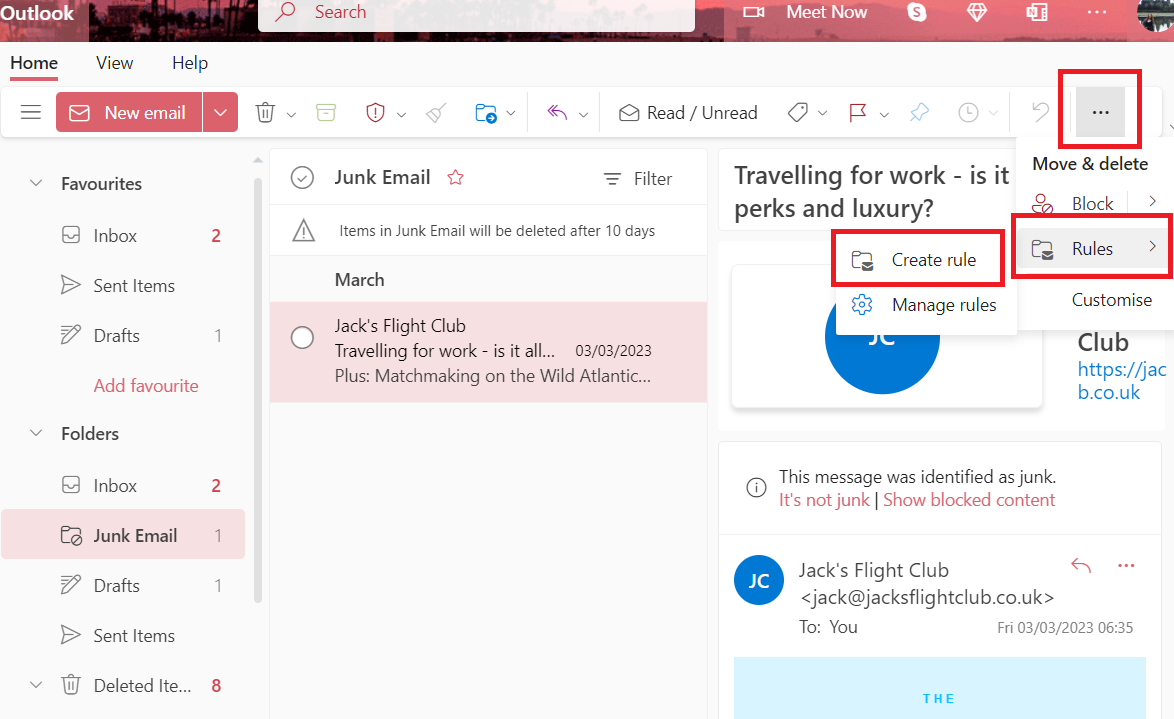Toggle the hamburger navigation pane button
Screen dimensions: 1174x719
31,113
